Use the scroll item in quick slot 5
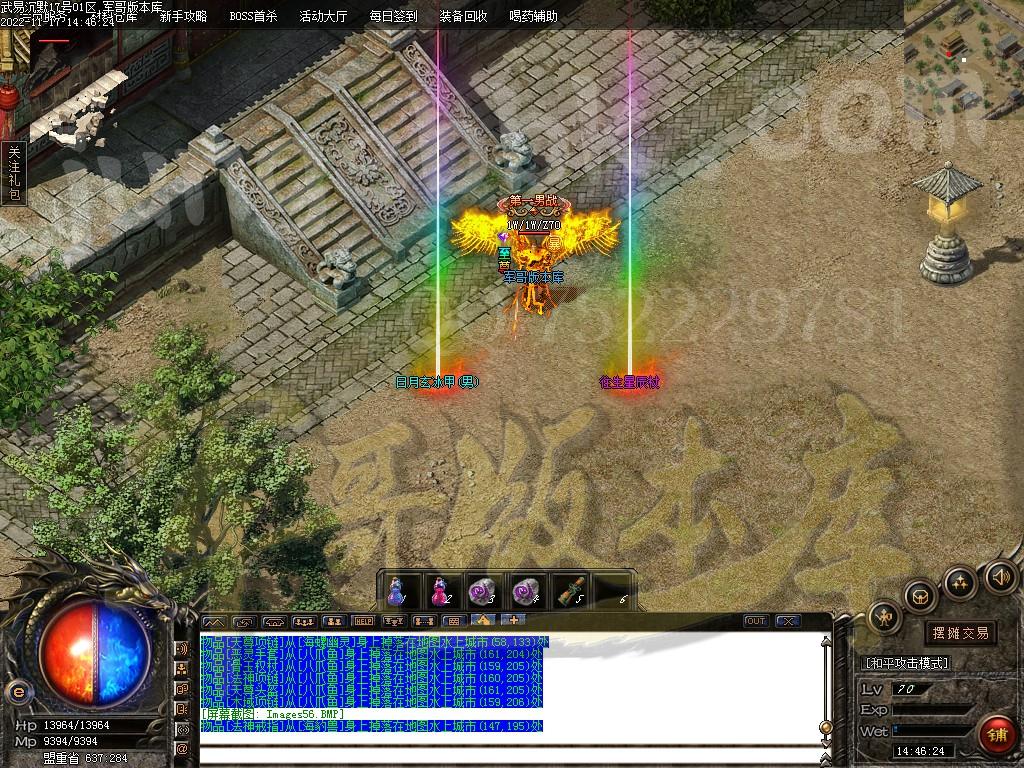The image size is (1024, 768). pos(570,590)
